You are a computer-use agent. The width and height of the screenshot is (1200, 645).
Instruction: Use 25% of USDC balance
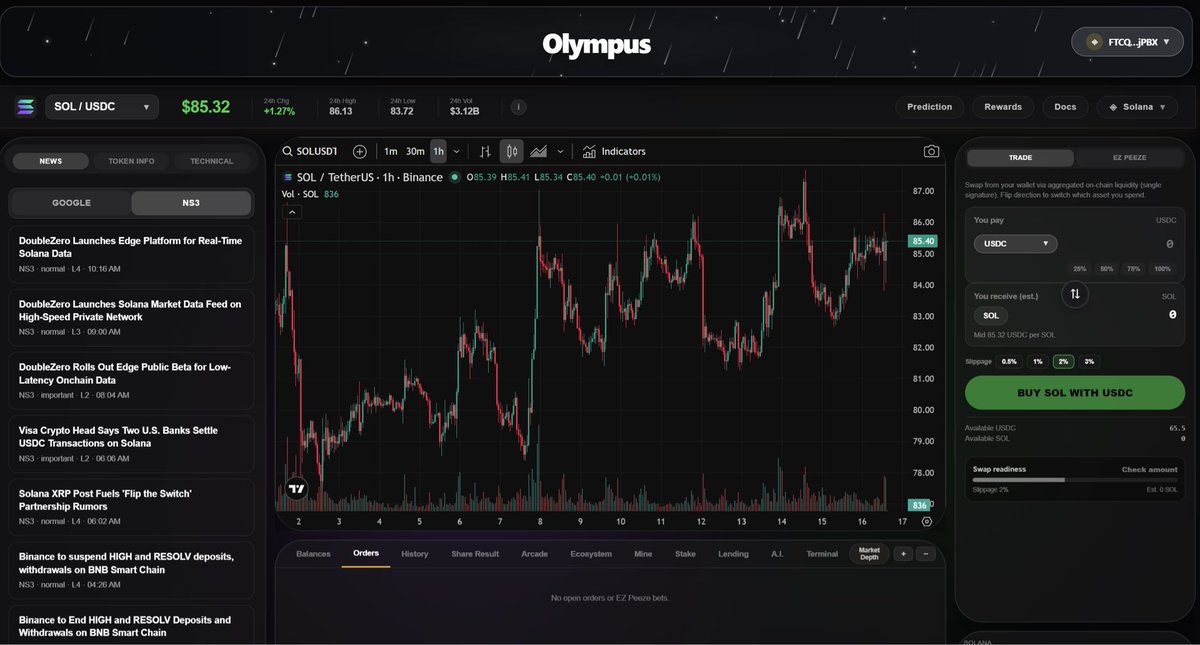(1080, 269)
